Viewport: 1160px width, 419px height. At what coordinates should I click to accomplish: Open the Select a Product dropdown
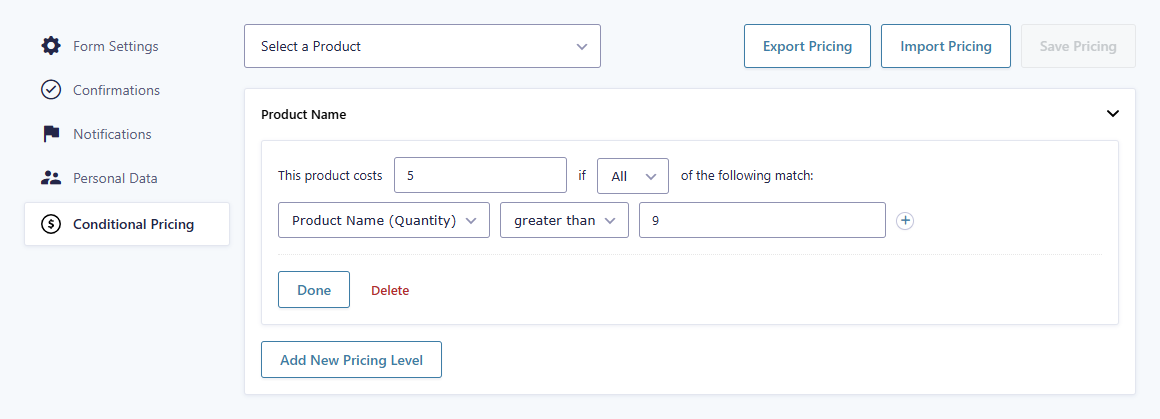point(422,46)
